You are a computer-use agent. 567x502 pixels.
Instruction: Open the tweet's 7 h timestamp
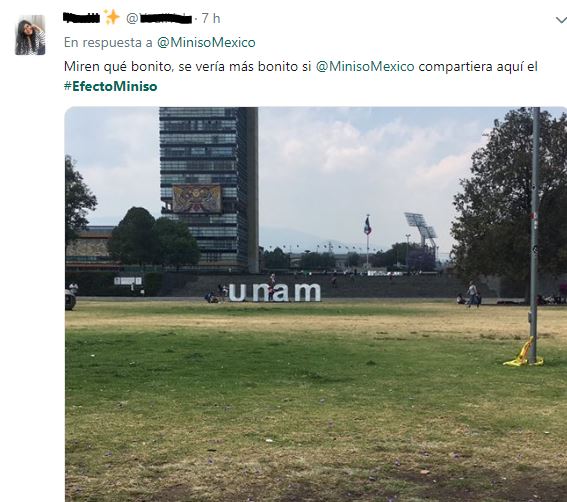(x=211, y=18)
